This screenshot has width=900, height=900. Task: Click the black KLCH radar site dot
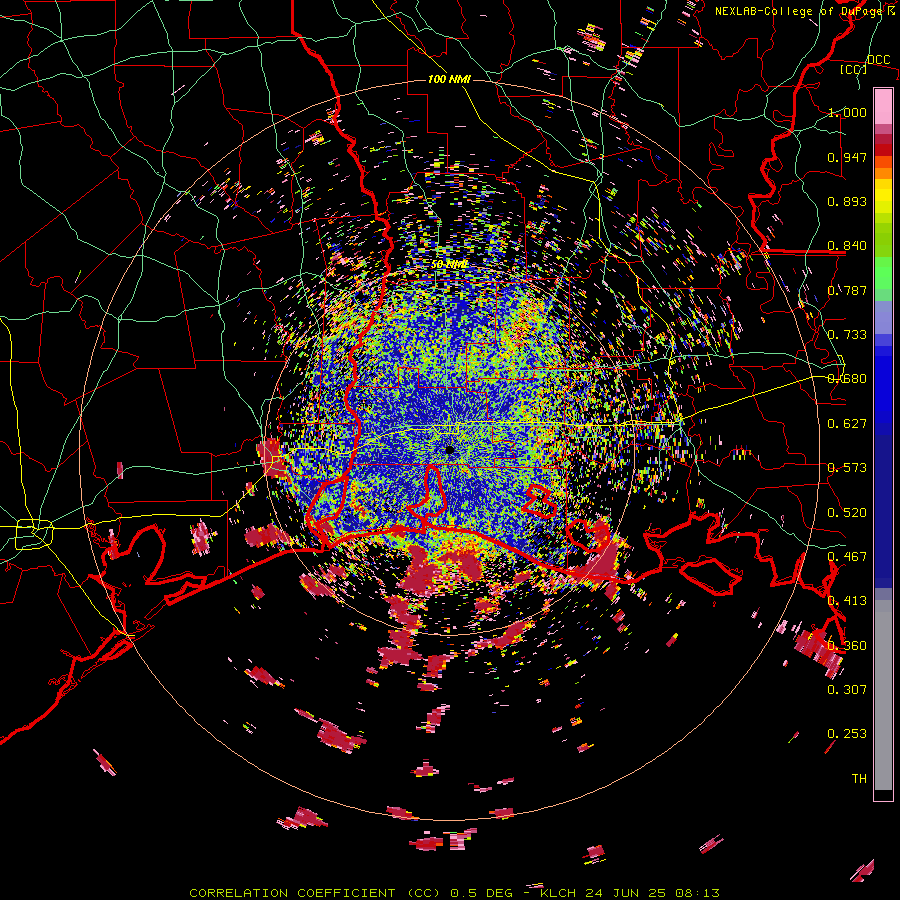point(449,450)
